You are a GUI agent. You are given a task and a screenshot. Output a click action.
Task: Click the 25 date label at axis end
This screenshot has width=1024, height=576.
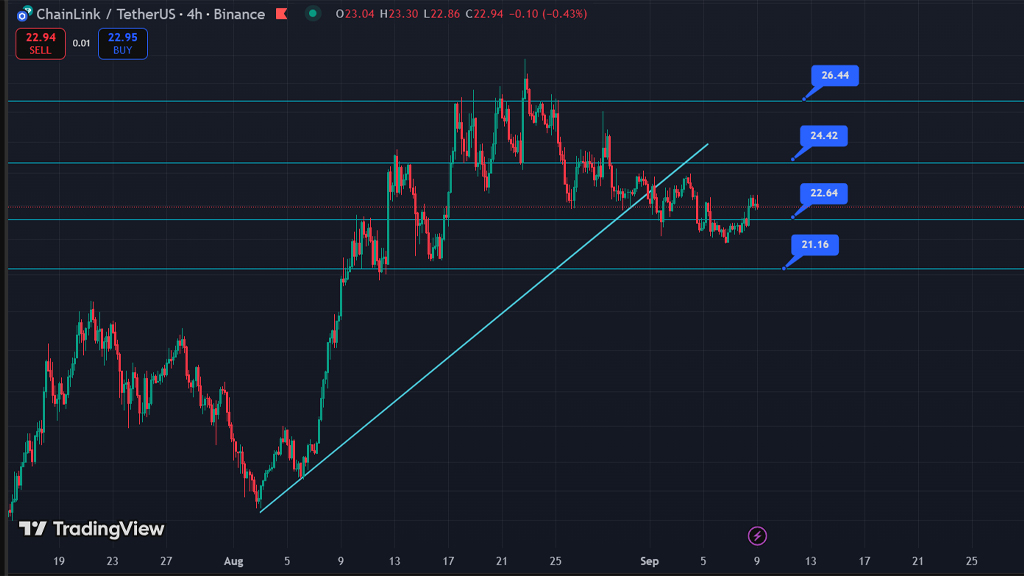point(971,562)
